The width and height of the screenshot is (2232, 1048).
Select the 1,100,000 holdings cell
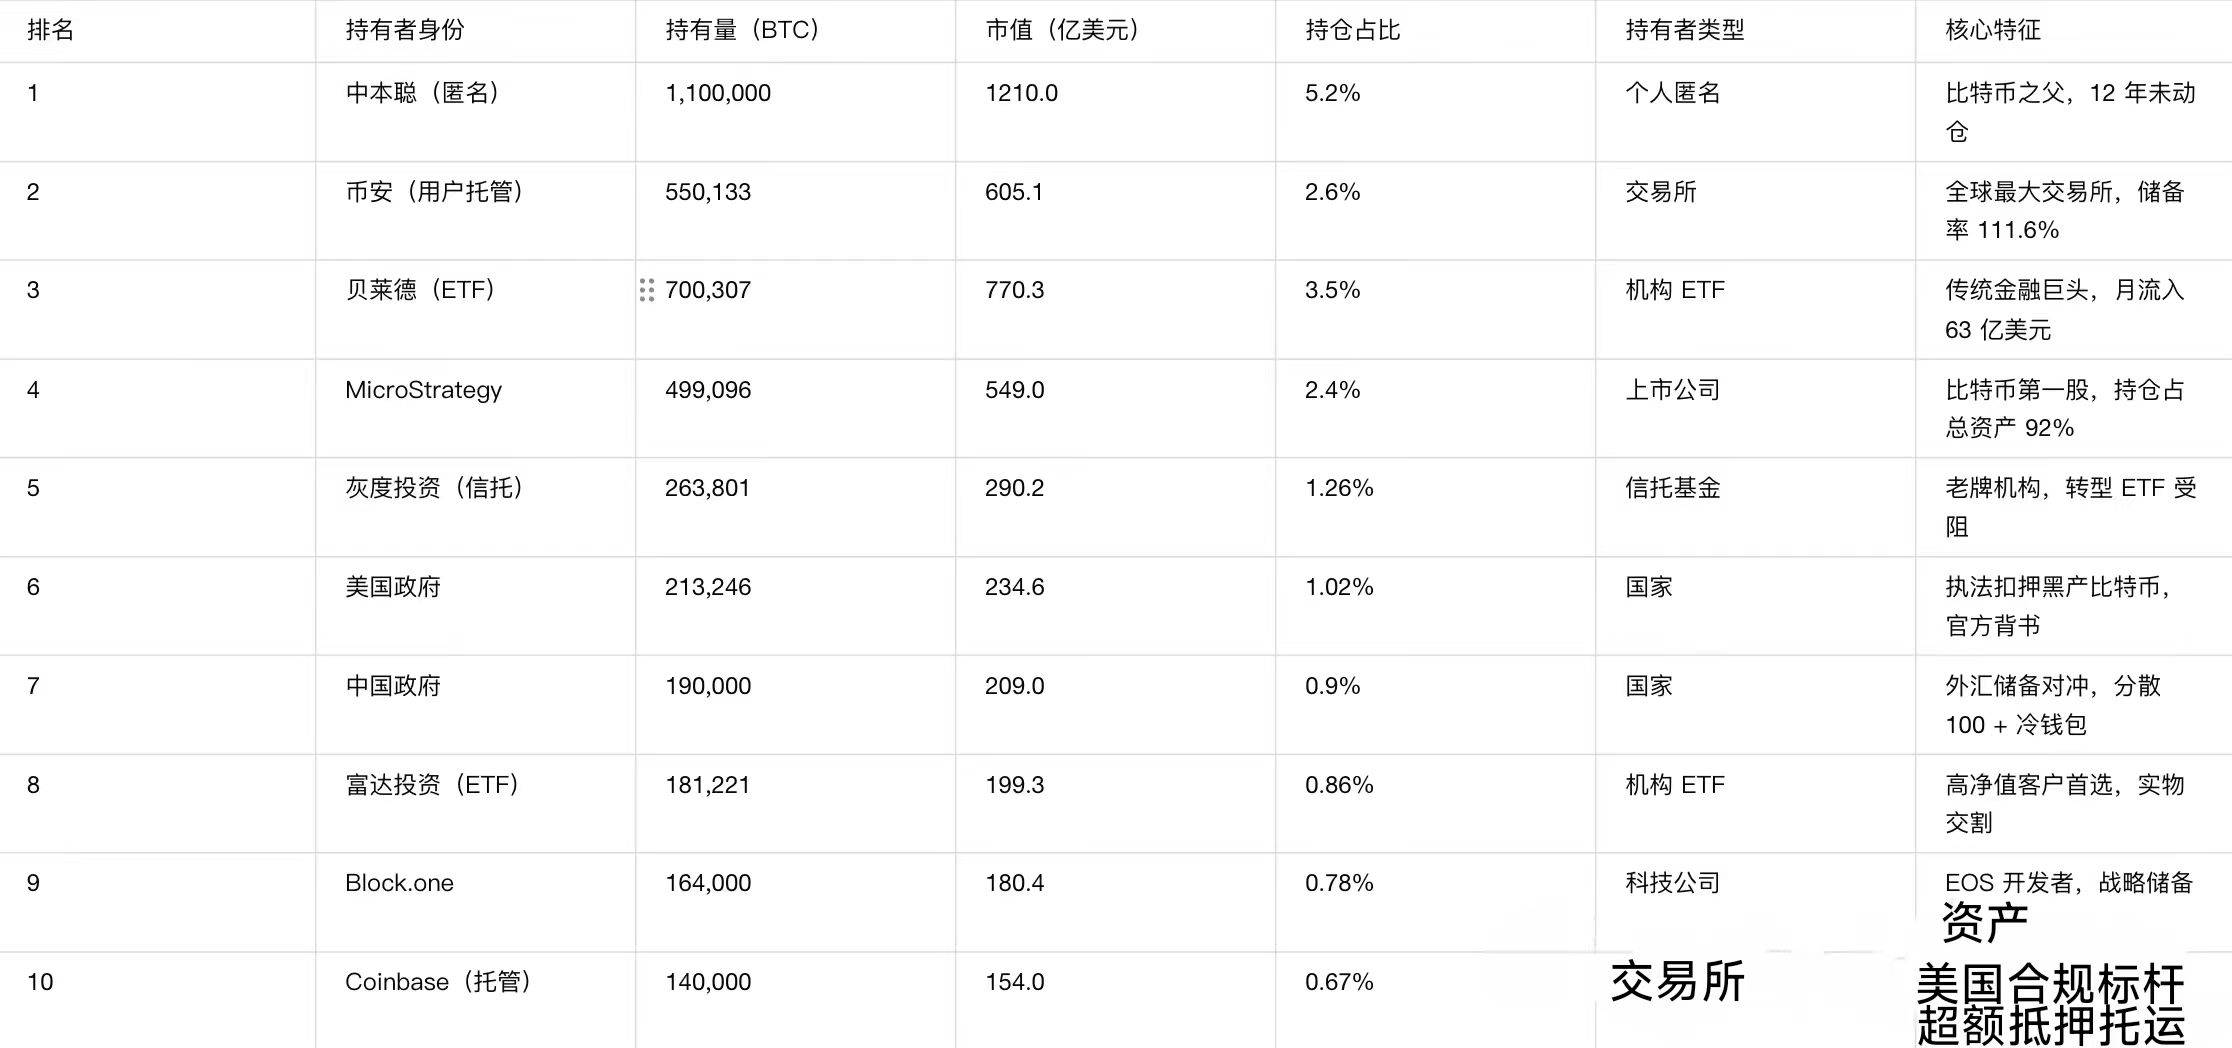coord(718,93)
